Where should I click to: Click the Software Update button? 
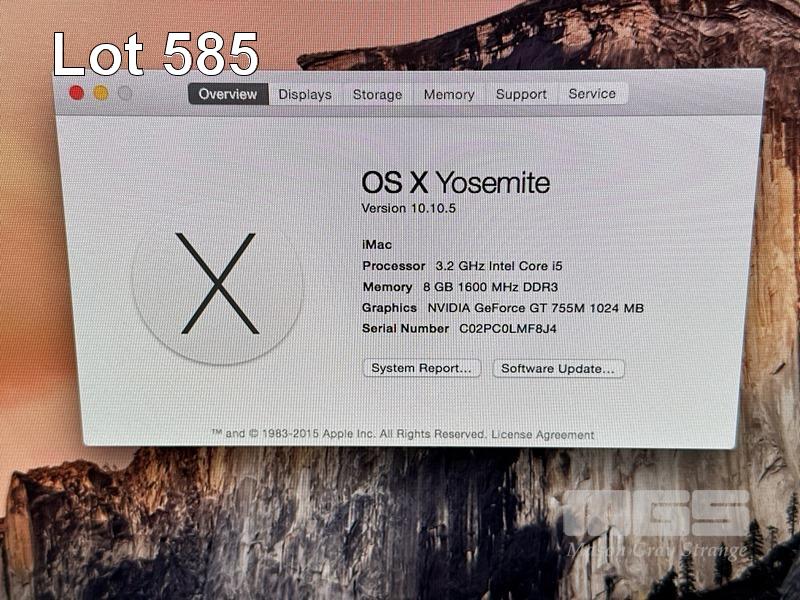(x=558, y=368)
